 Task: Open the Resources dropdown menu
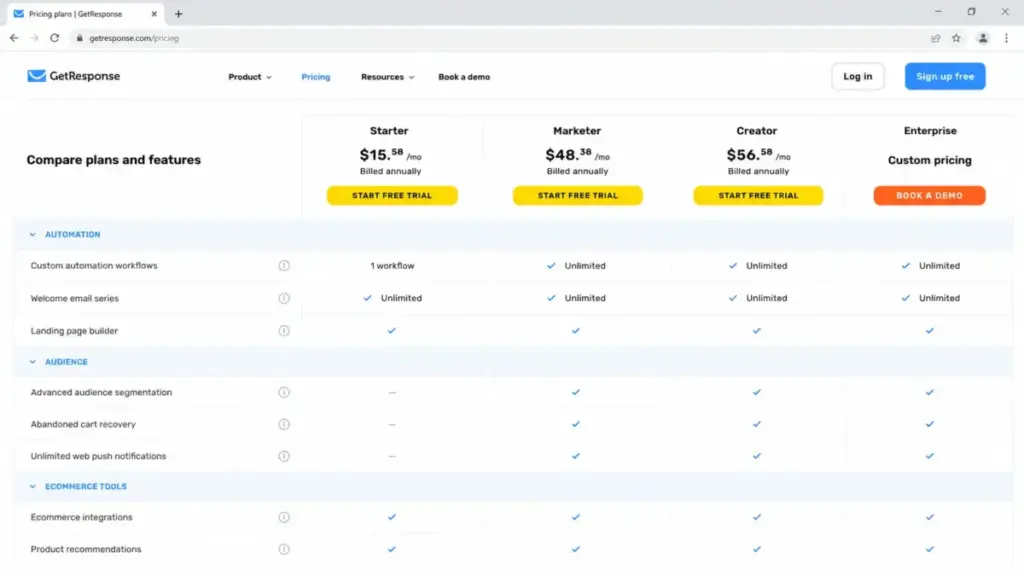387,77
